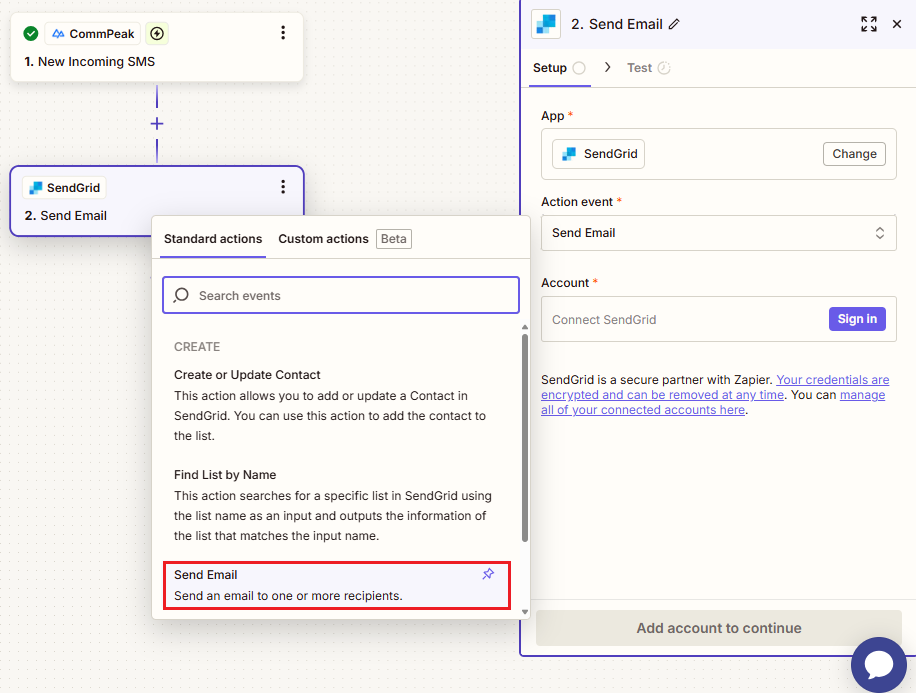This screenshot has width=916, height=693.
Task: Click the events list scrollbar thumb
Action: (x=525, y=437)
